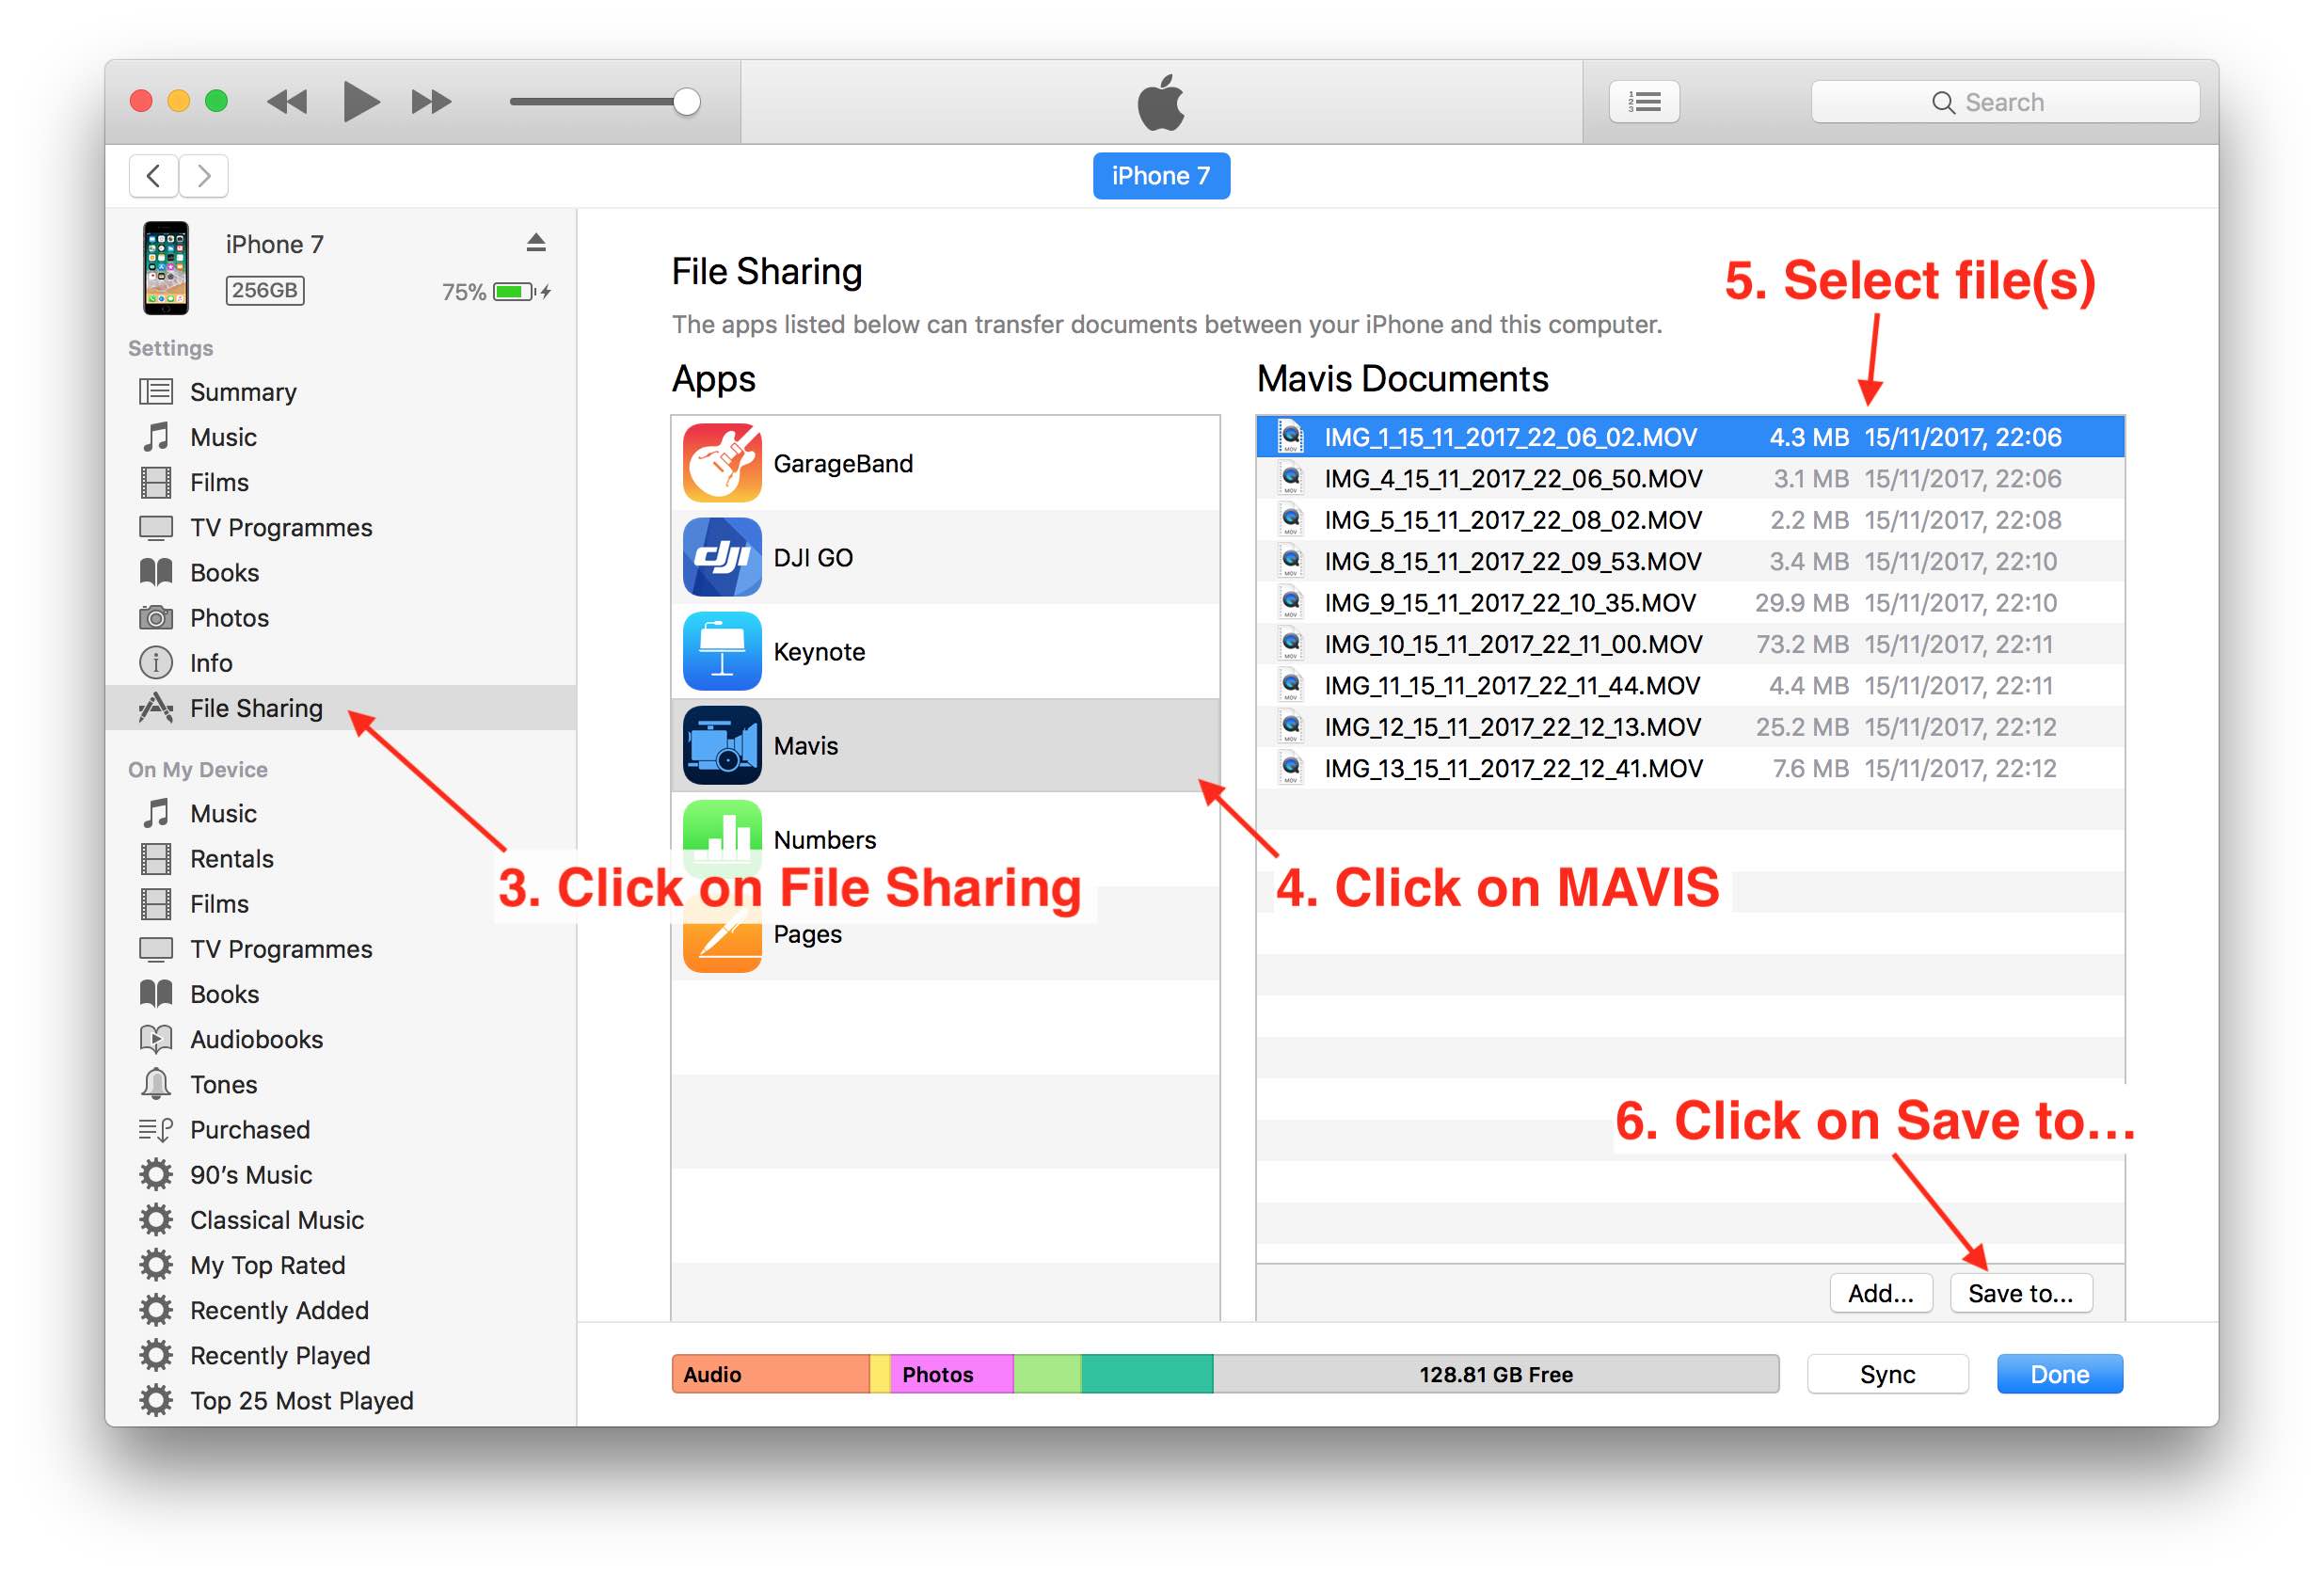Click the 75% battery indicator icon

[521, 291]
